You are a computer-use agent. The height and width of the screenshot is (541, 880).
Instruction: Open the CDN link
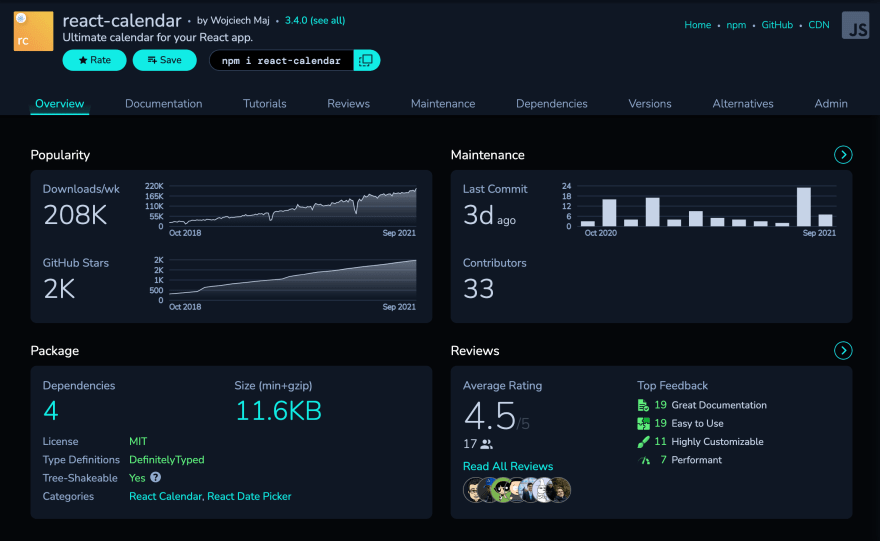[819, 25]
